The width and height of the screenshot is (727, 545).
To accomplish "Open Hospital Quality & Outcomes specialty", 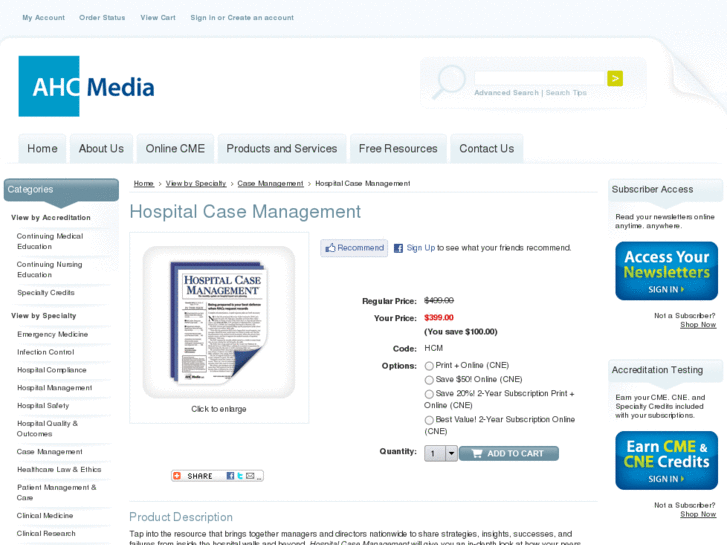I will coord(47,429).
